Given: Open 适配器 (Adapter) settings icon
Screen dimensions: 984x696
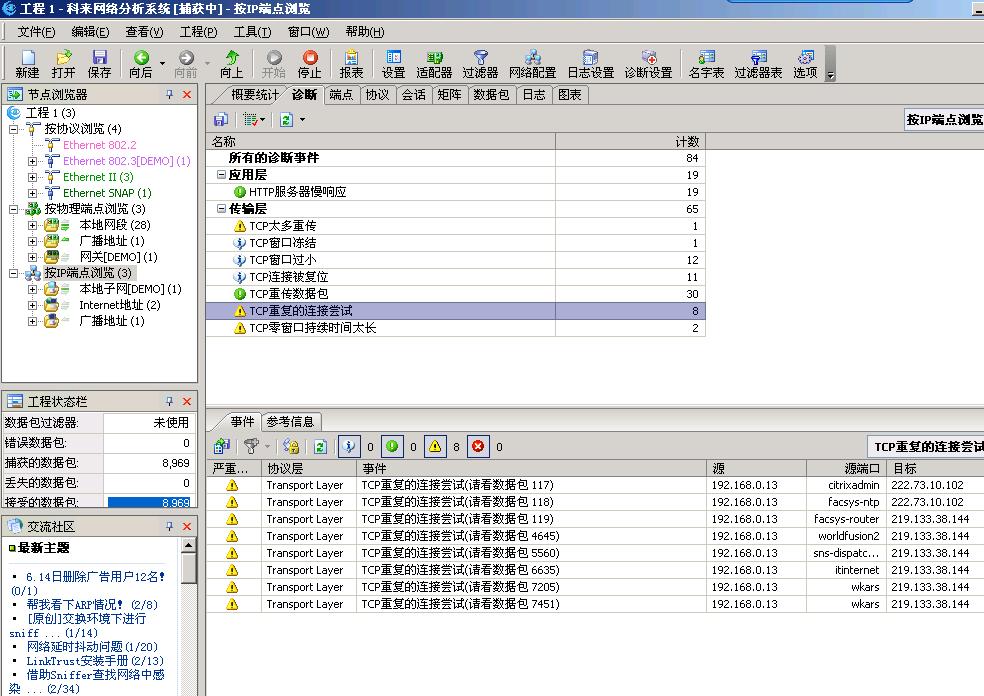Looking at the screenshot, I should [x=434, y=64].
